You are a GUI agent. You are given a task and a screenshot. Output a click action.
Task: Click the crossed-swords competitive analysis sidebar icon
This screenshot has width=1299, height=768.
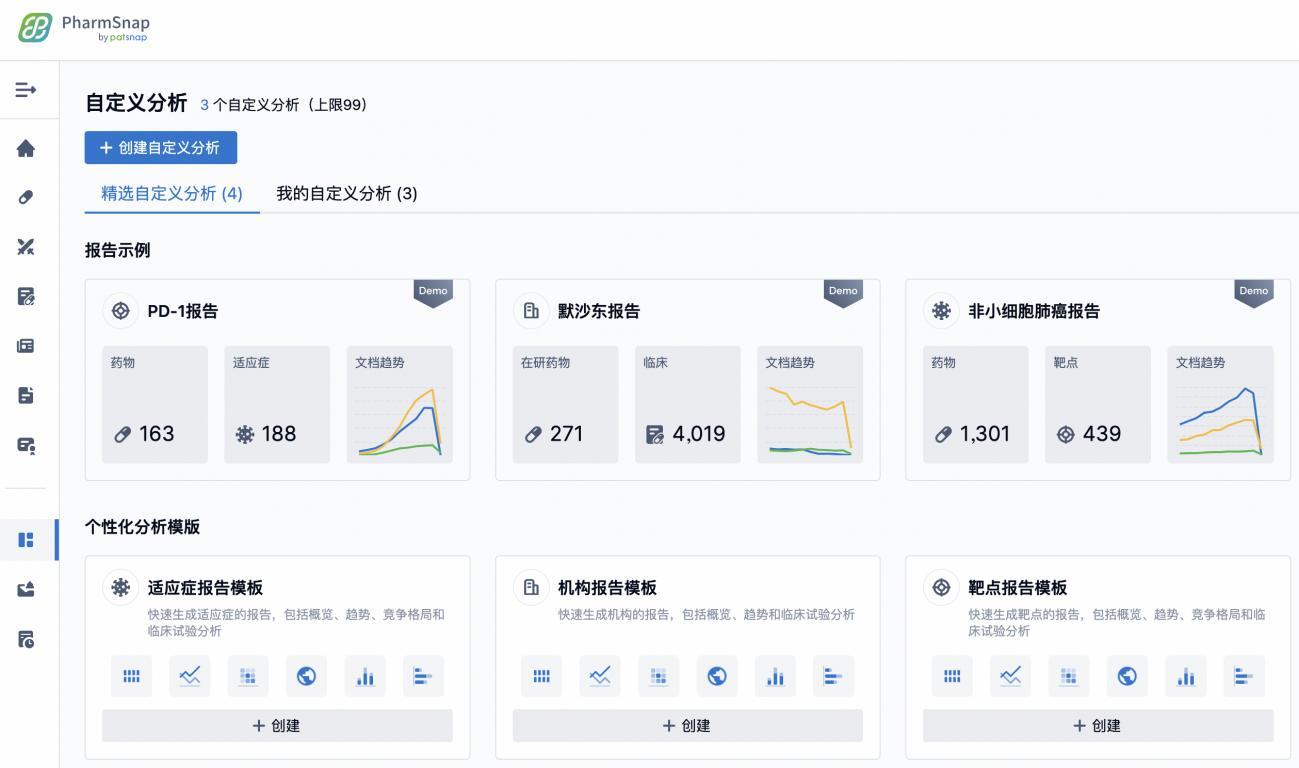(25, 246)
